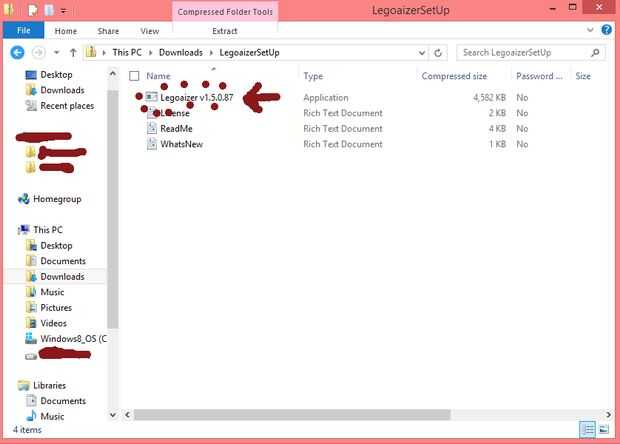Select Desktop at top of navigation pane
Screen dimensions: 620x444
click(56, 74)
